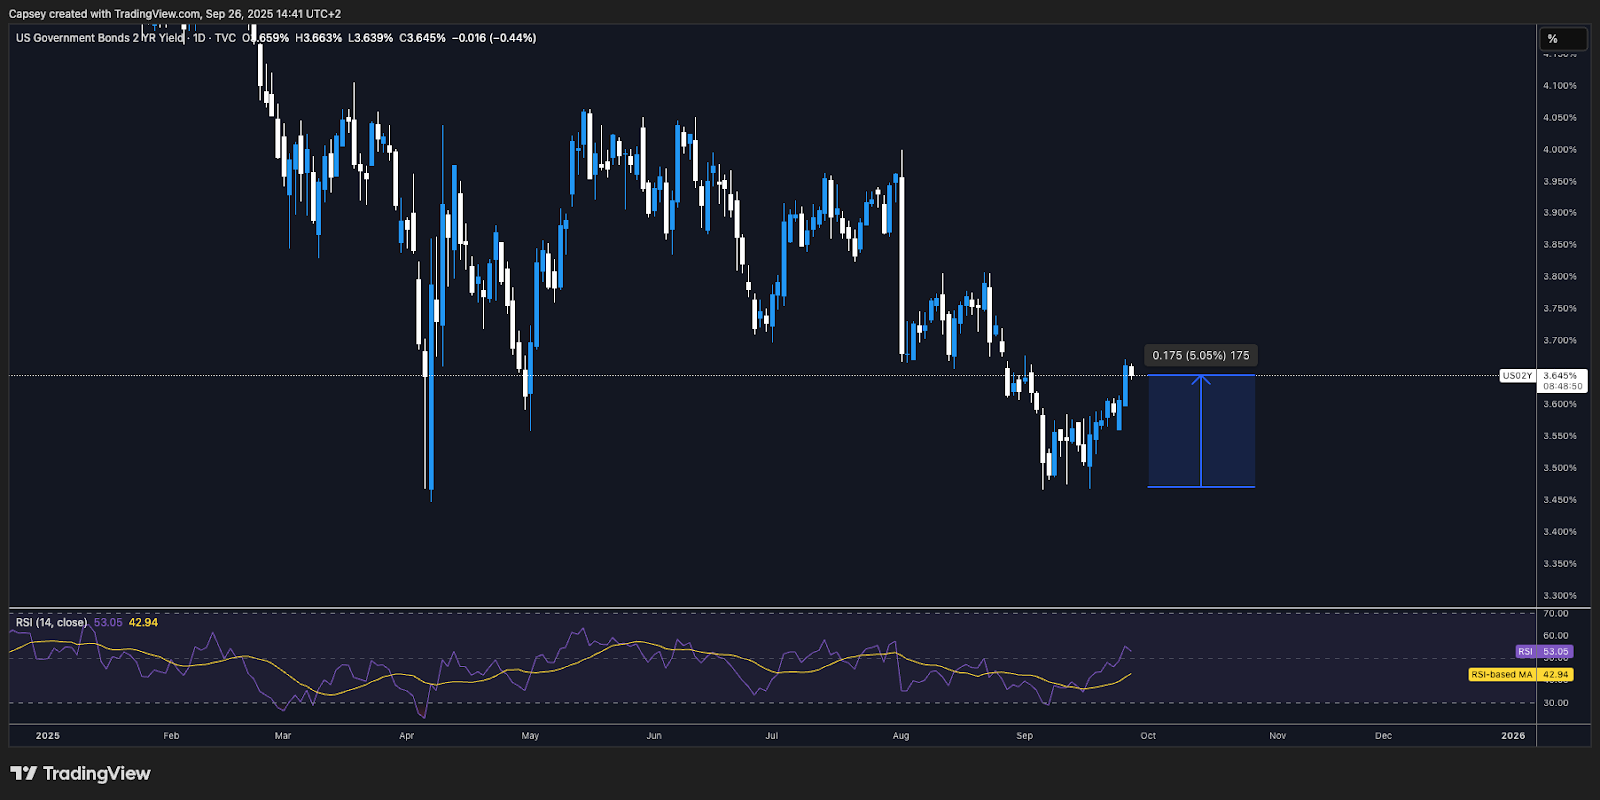Click the Dec label on time axis
The image size is (1600, 800).
point(1383,736)
